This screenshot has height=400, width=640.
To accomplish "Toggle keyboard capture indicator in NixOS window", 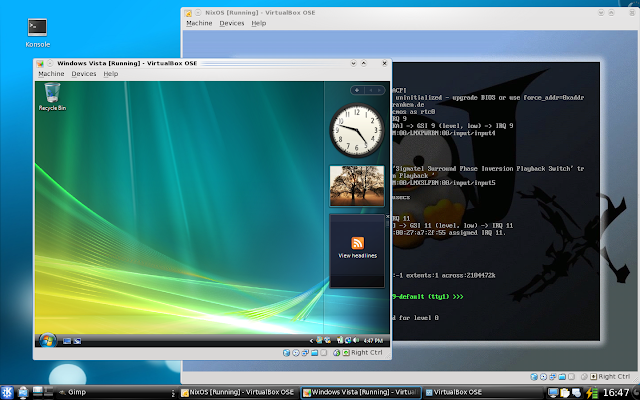I will 593,376.
